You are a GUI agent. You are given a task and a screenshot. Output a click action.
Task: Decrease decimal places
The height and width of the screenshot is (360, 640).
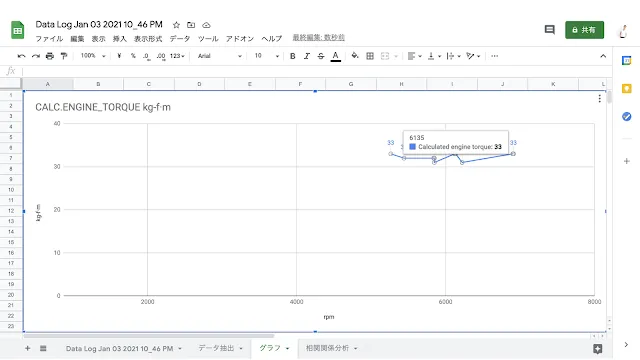[146, 56]
